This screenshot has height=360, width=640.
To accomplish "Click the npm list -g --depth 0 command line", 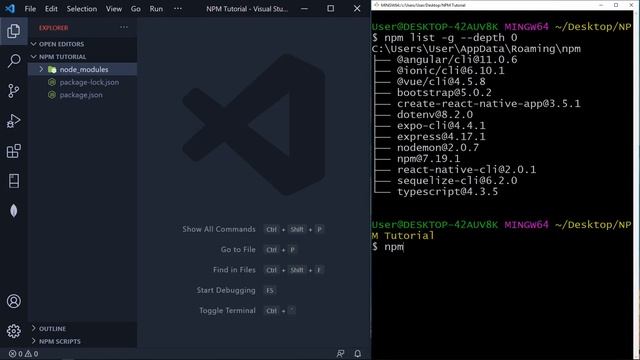I will [444, 38].
